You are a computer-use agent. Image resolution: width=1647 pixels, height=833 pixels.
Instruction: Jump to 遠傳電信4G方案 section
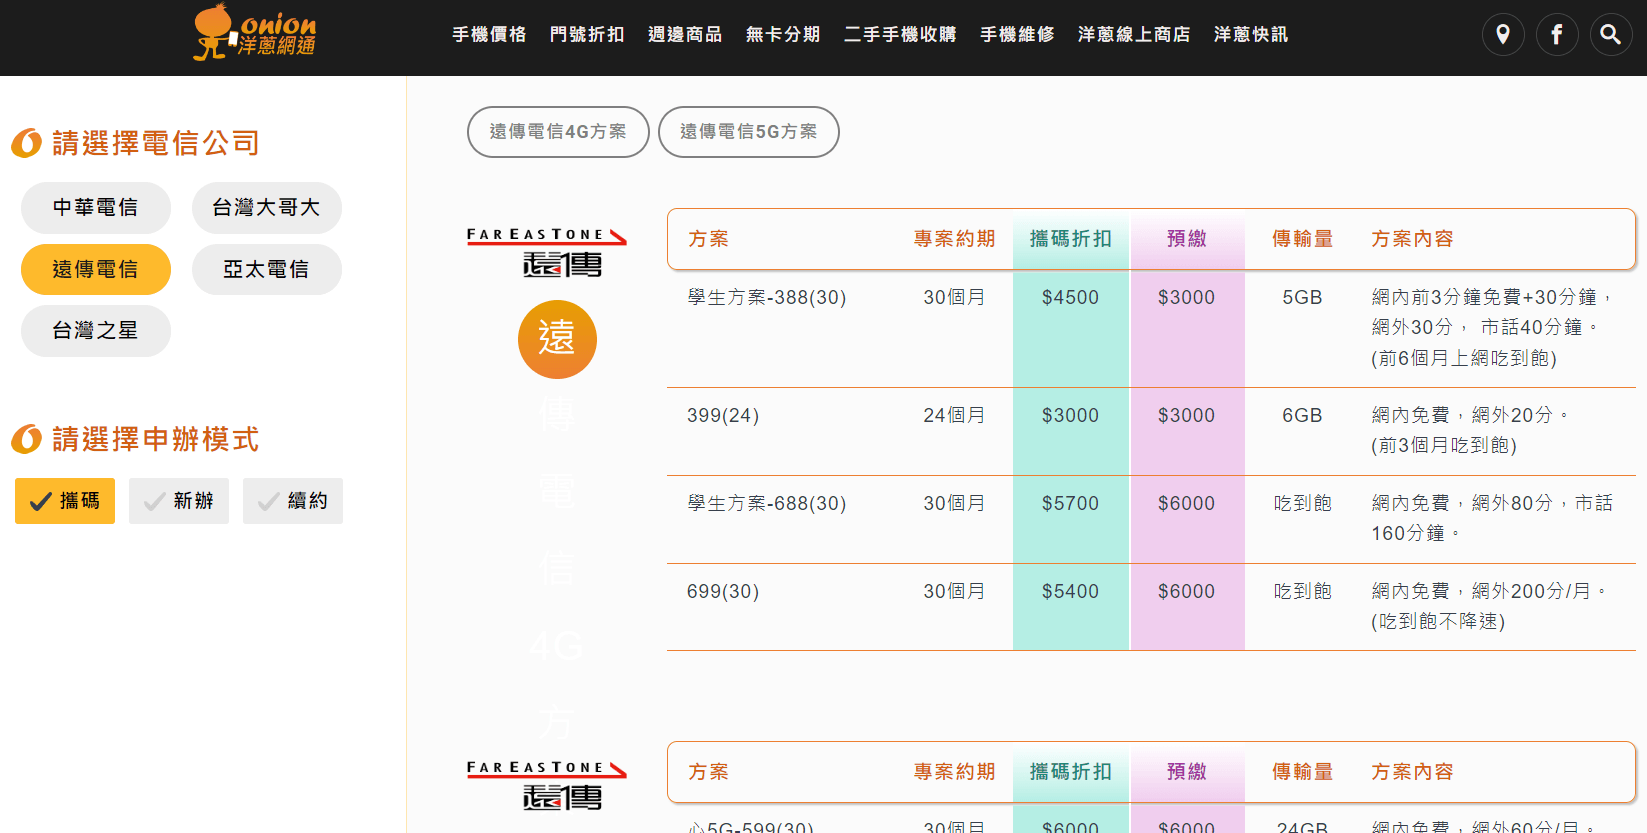tap(558, 132)
